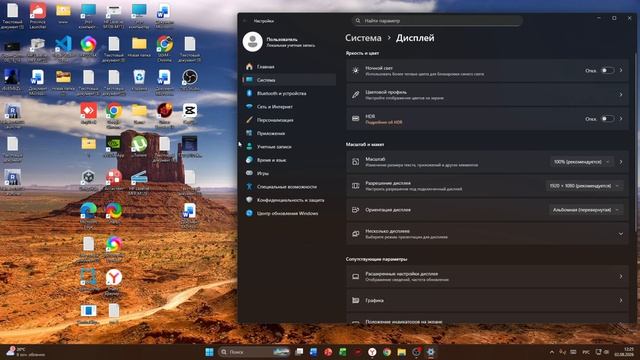Click the Windows Start button

point(209,352)
